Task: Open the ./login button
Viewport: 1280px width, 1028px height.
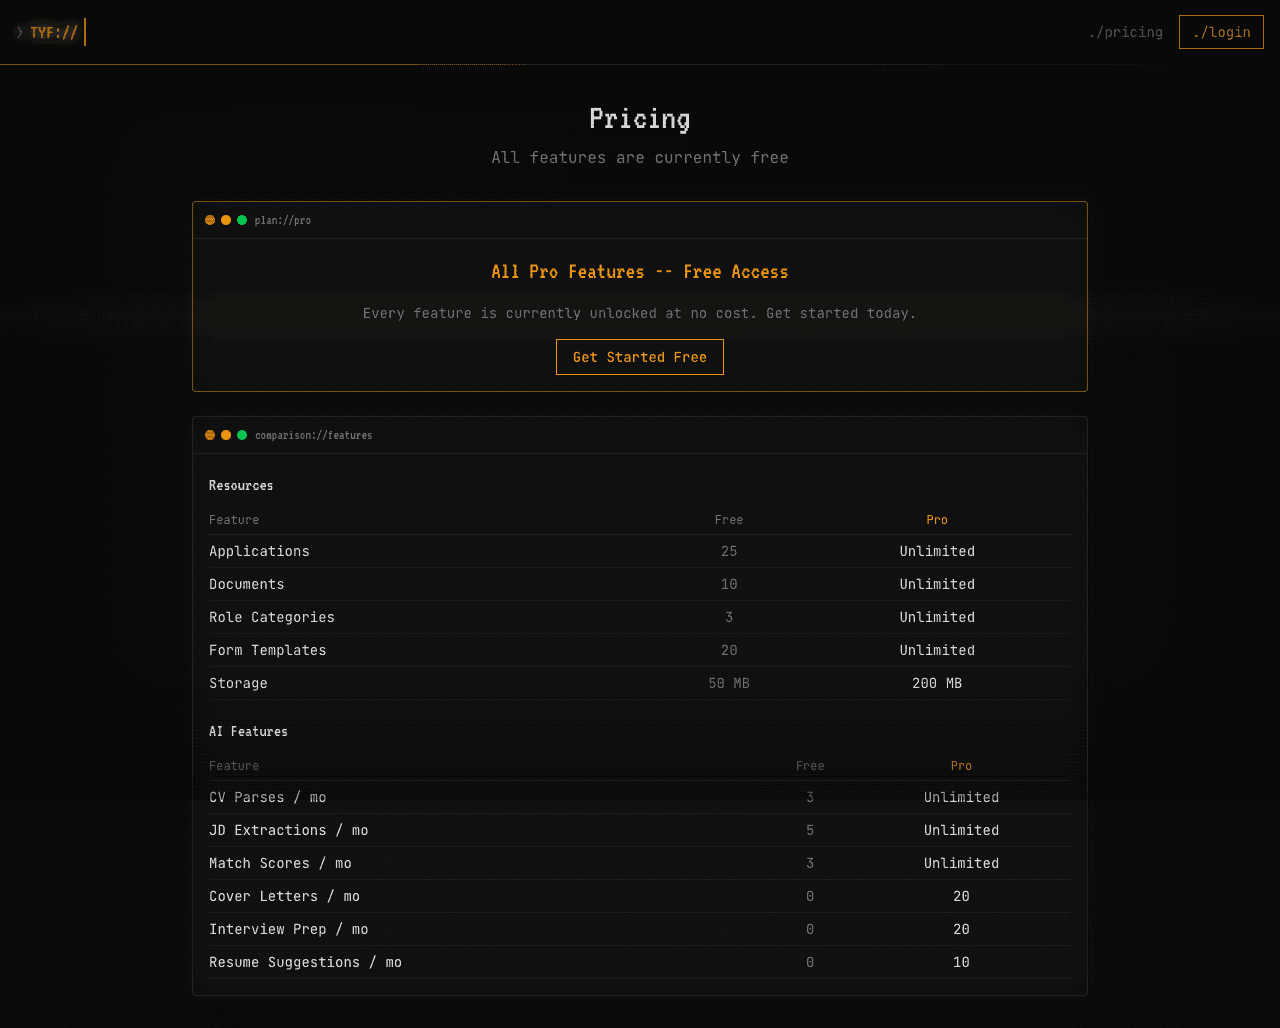Action: point(1221,31)
